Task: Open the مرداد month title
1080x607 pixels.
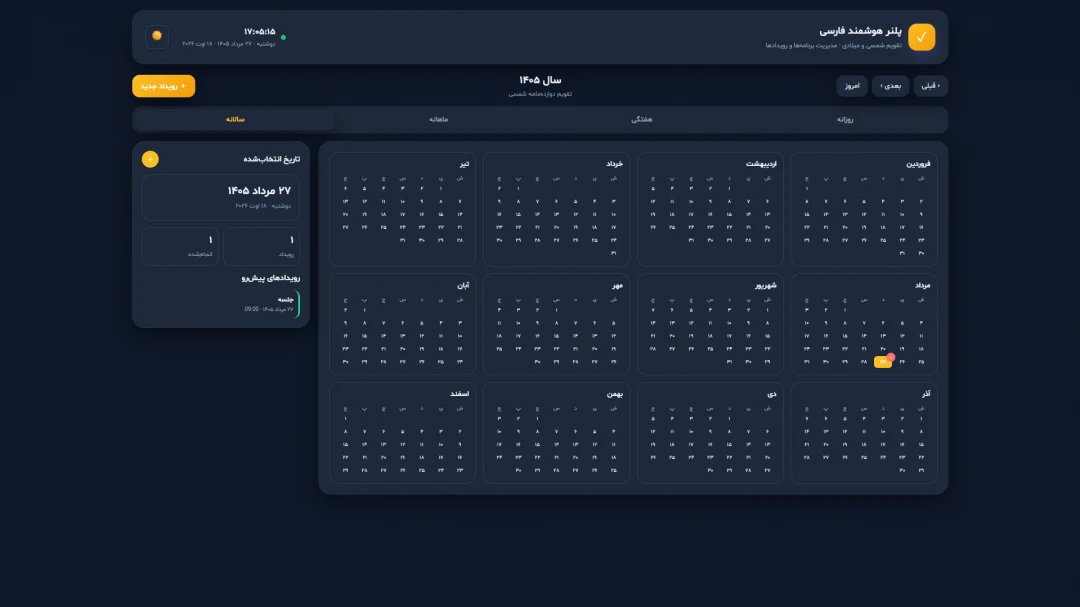Action: click(x=922, y=285)
